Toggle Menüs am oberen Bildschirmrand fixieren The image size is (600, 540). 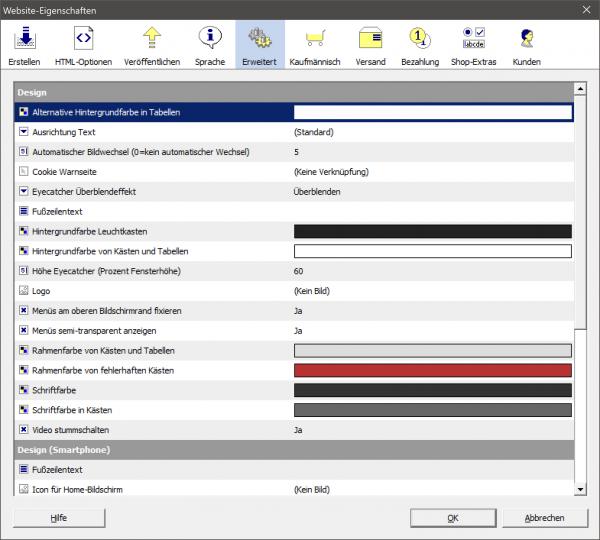(24, 310)
